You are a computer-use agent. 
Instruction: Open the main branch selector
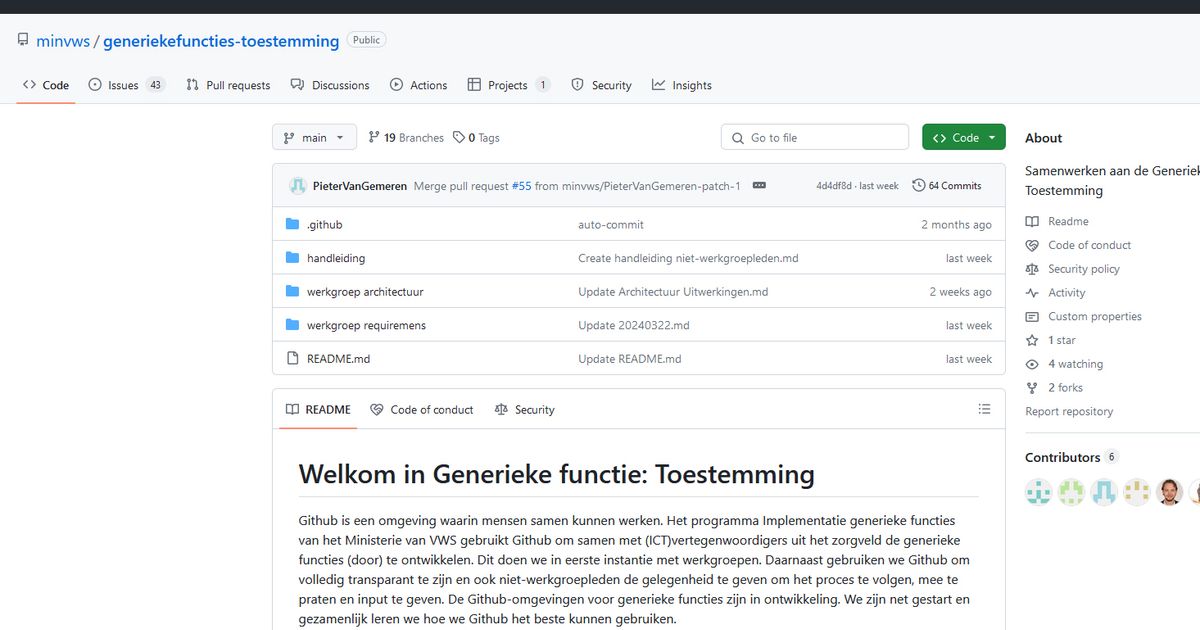coord(314,137)
